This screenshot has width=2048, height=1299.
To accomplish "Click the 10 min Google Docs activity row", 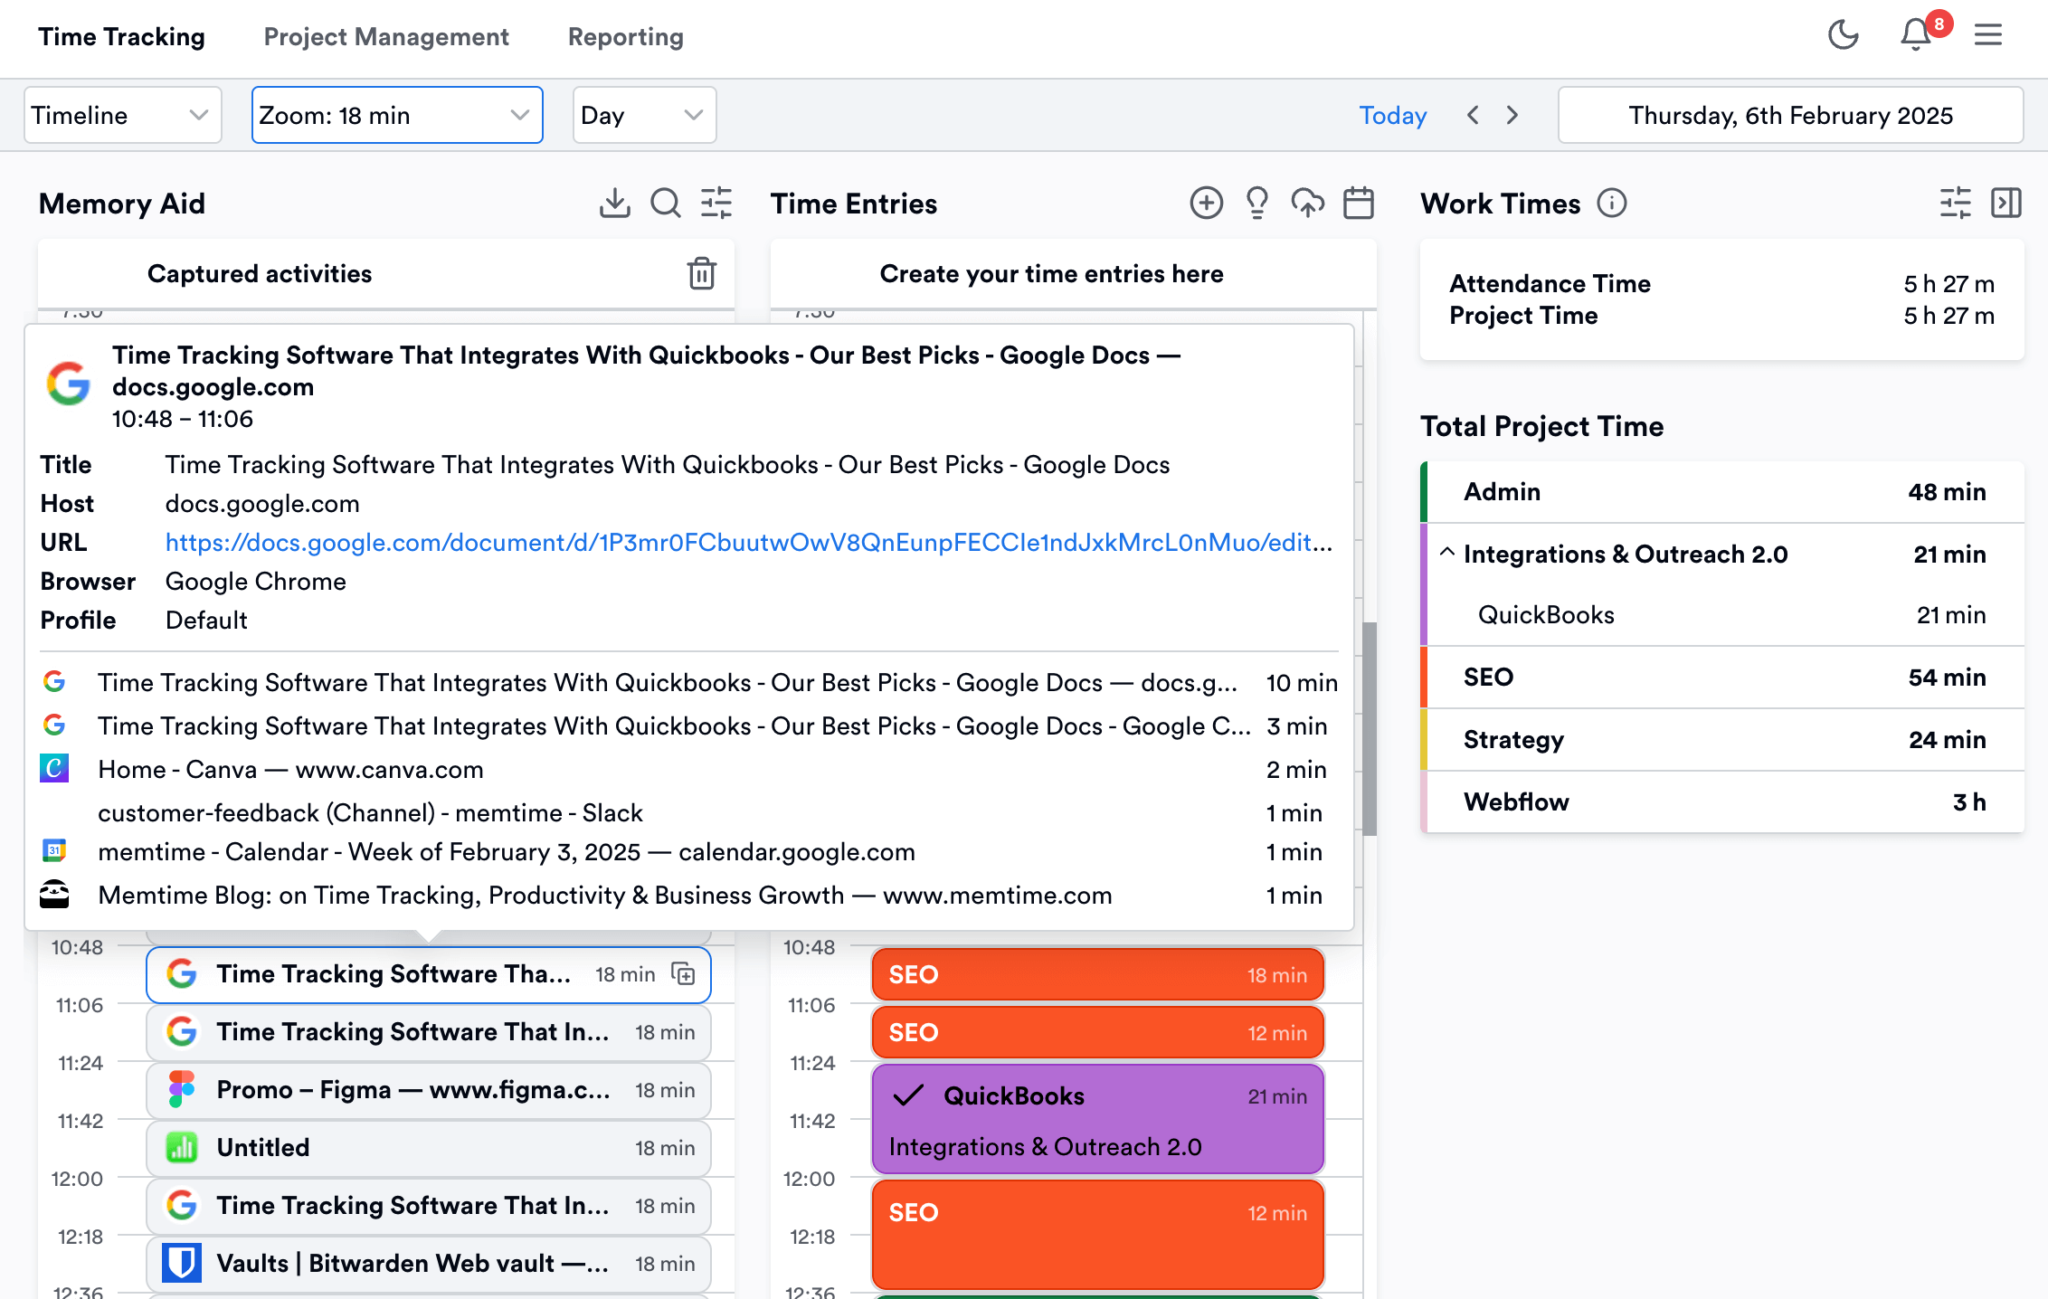I will point(688,682).
